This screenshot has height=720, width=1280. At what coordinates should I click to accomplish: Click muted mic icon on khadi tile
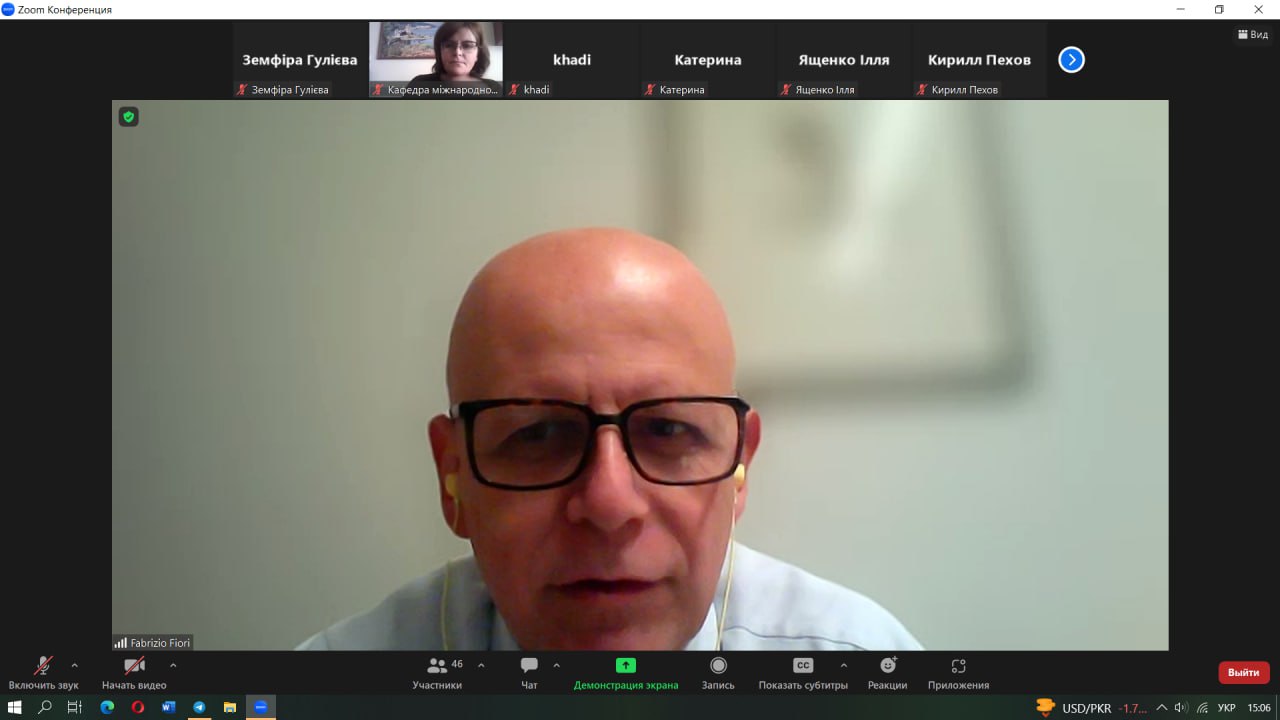(x=514, y=89)
